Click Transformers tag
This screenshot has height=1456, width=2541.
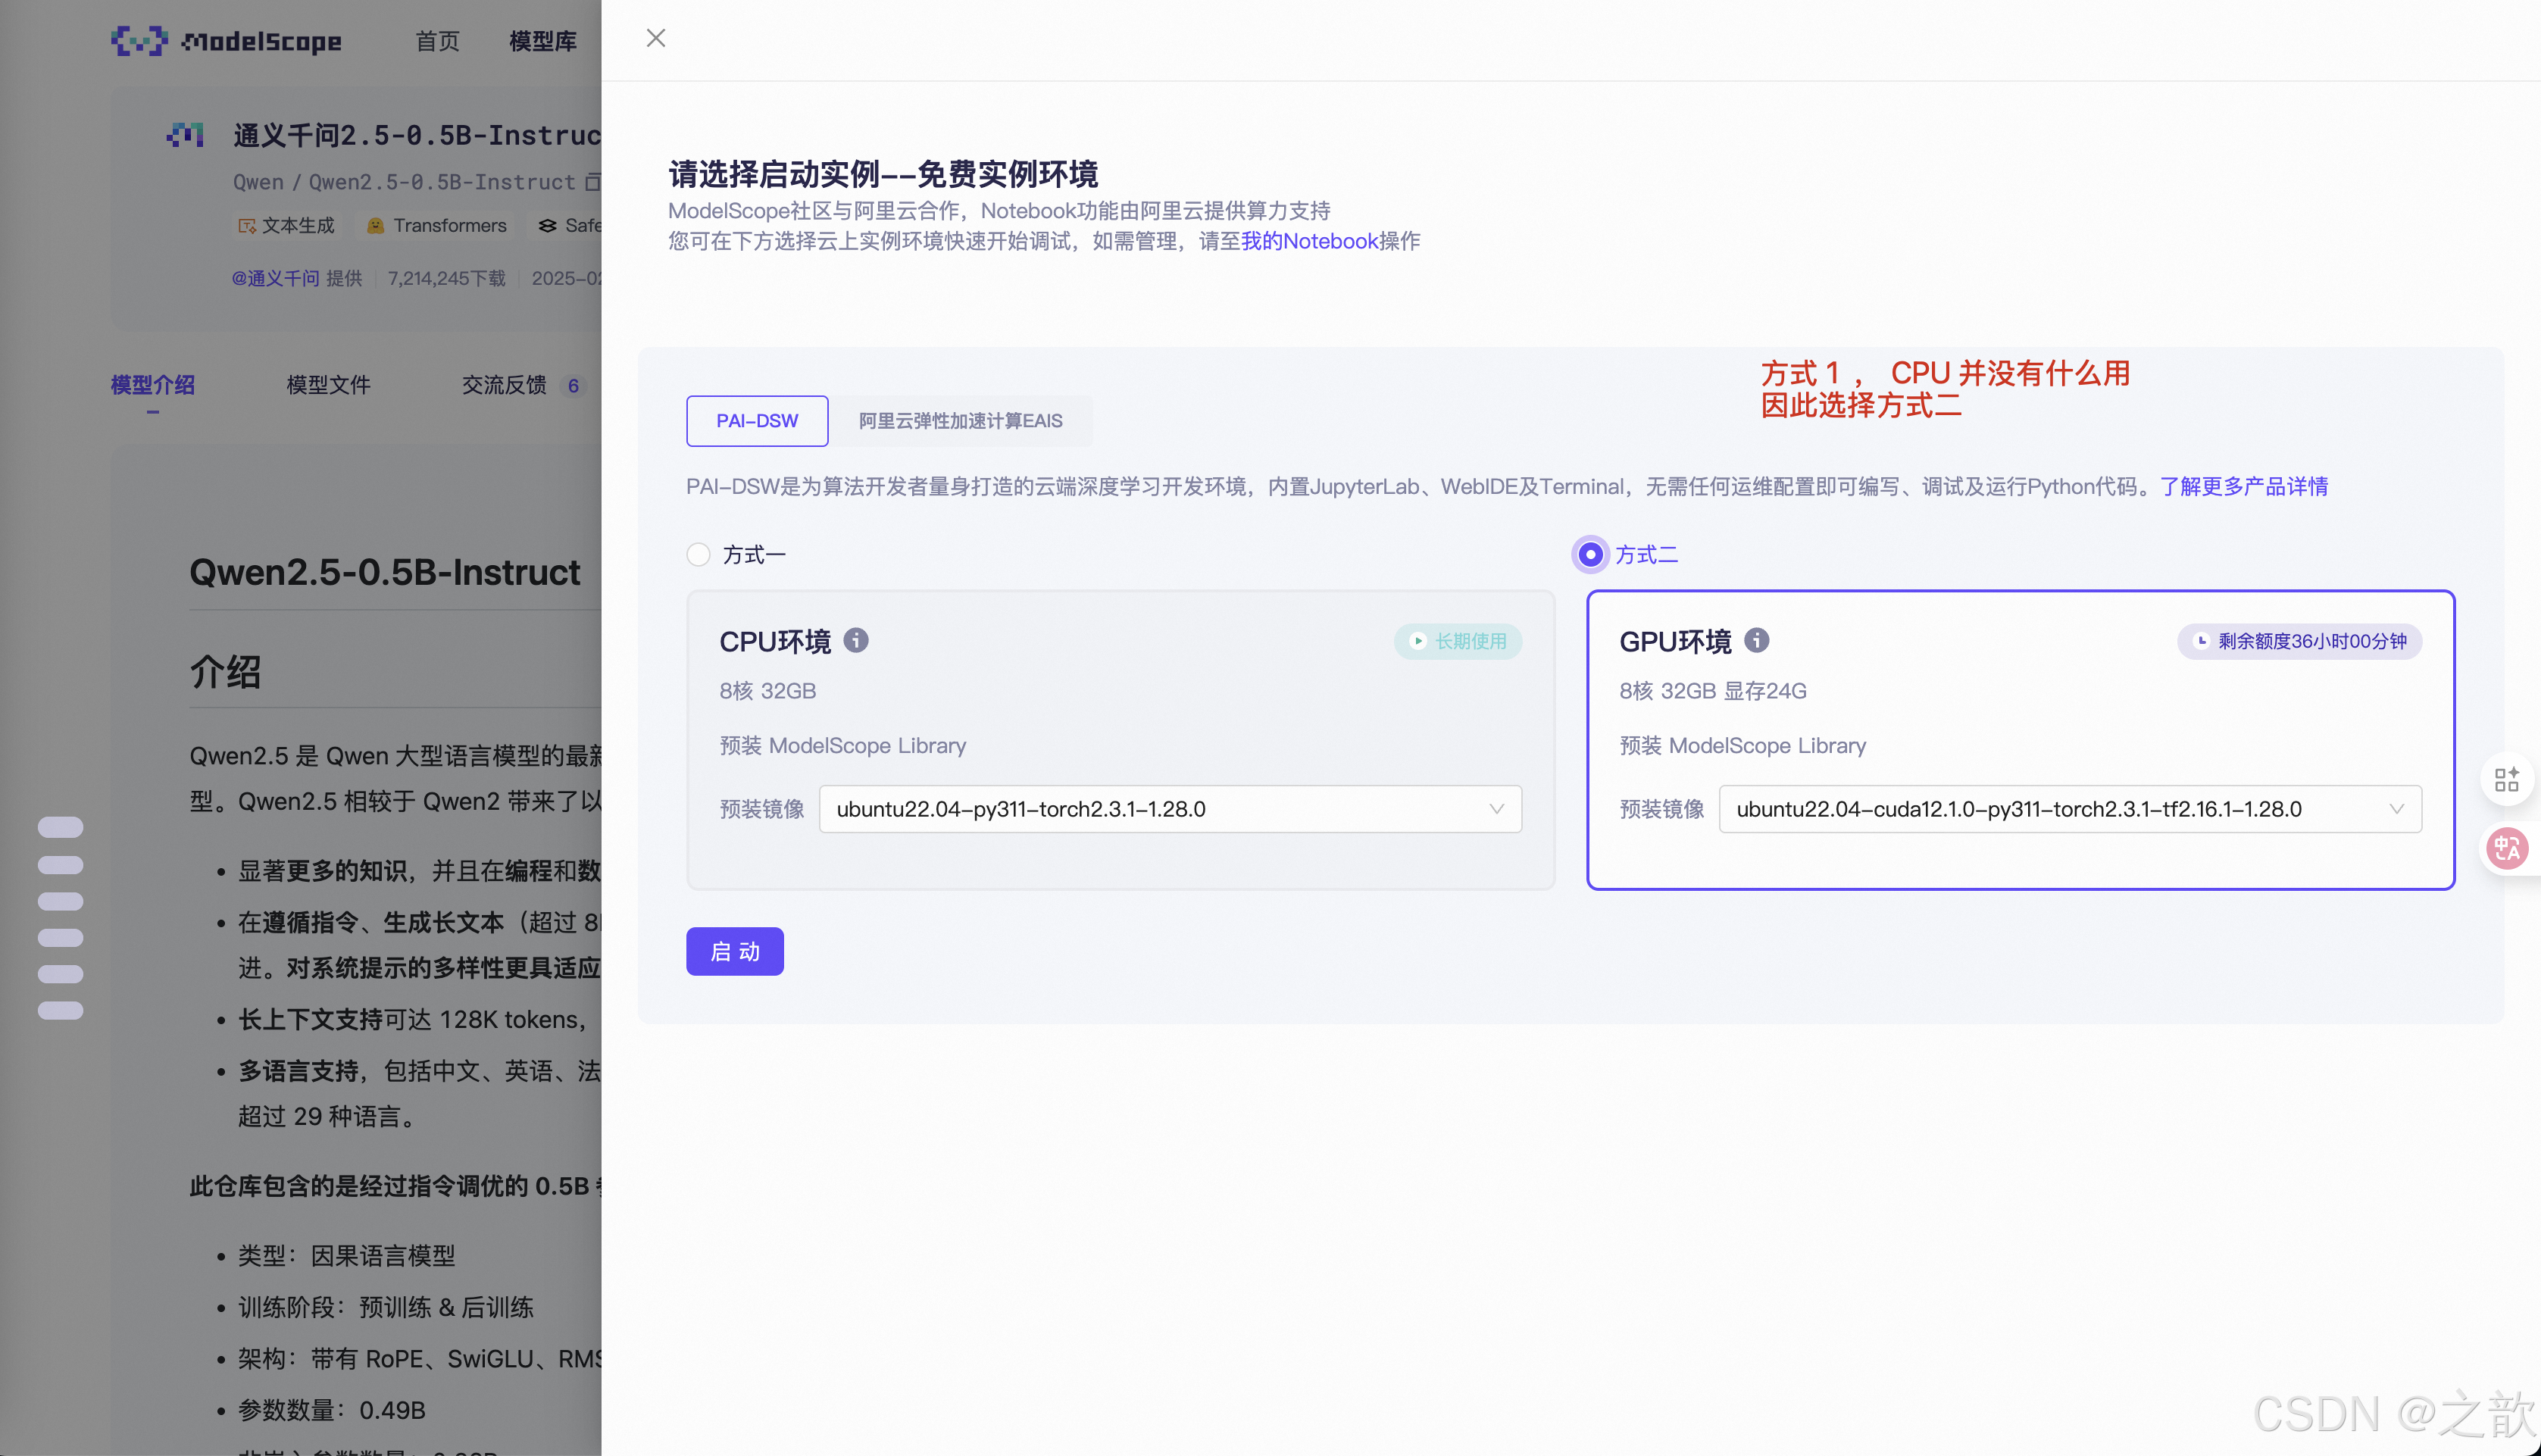coord(437,225)
